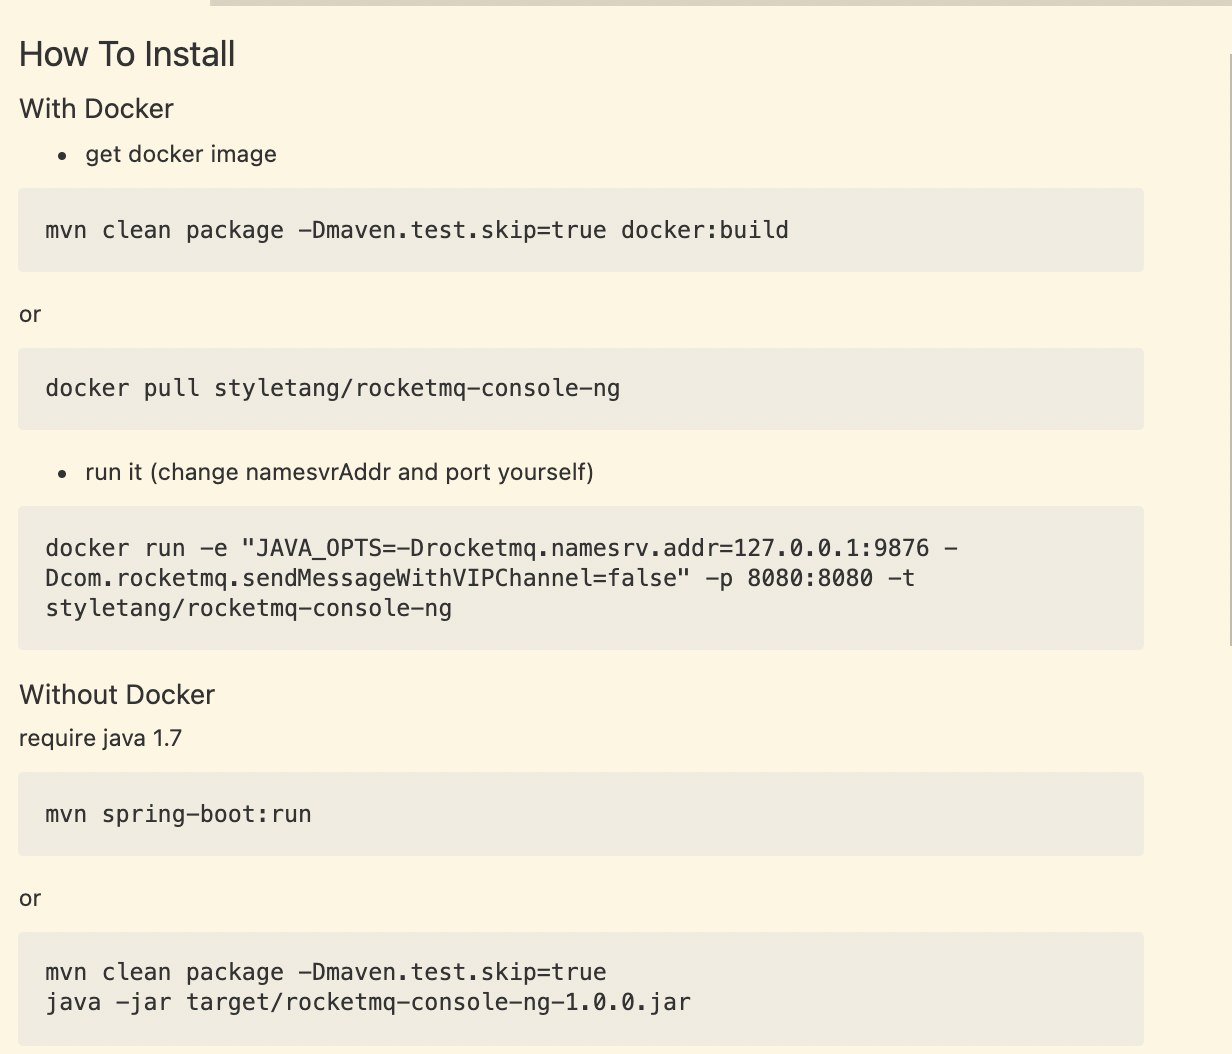1232x1054 pixels.
Task: Click the "docker:build" text in first code block
Action: pos(704,230)
